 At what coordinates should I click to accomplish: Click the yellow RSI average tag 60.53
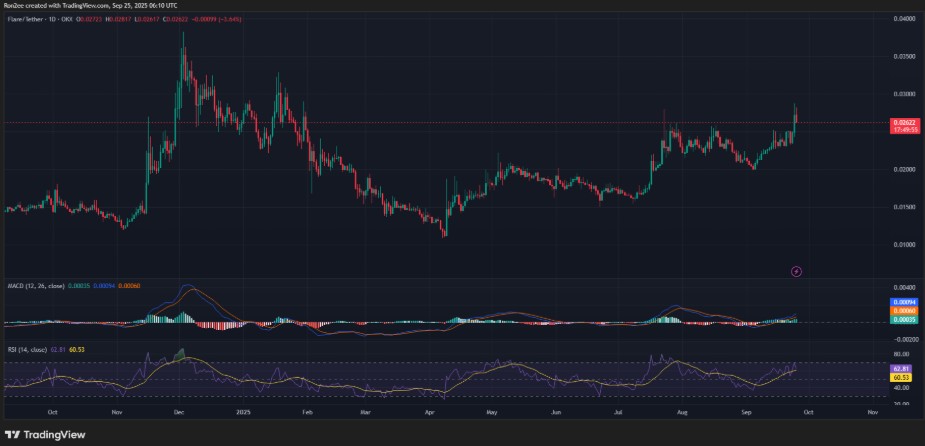[x=900, y=378]
